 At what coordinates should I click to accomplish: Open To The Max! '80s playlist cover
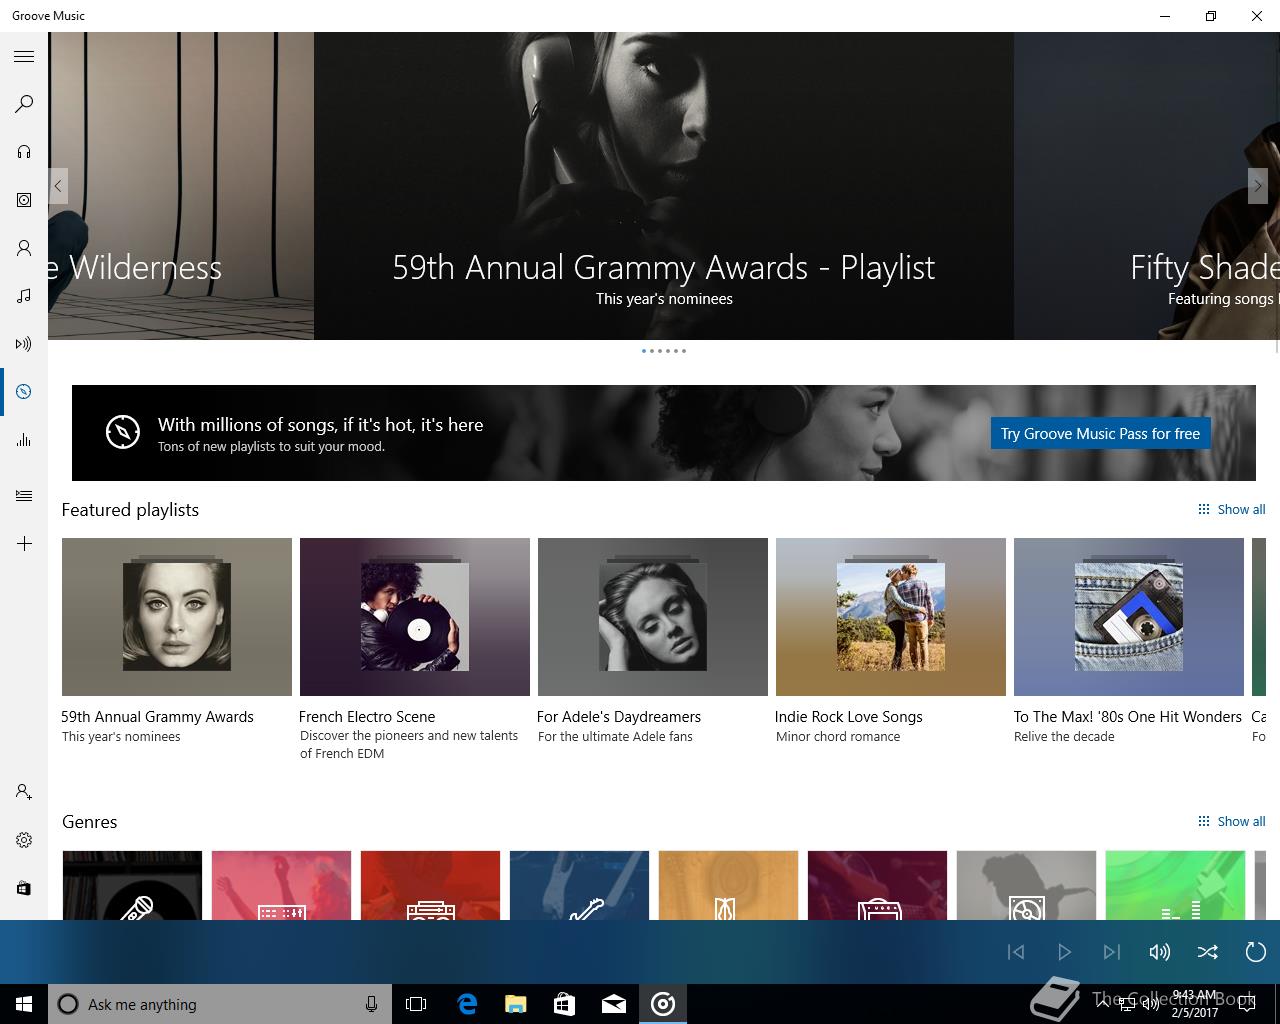pyautogui.click(x=1129, y=617)
